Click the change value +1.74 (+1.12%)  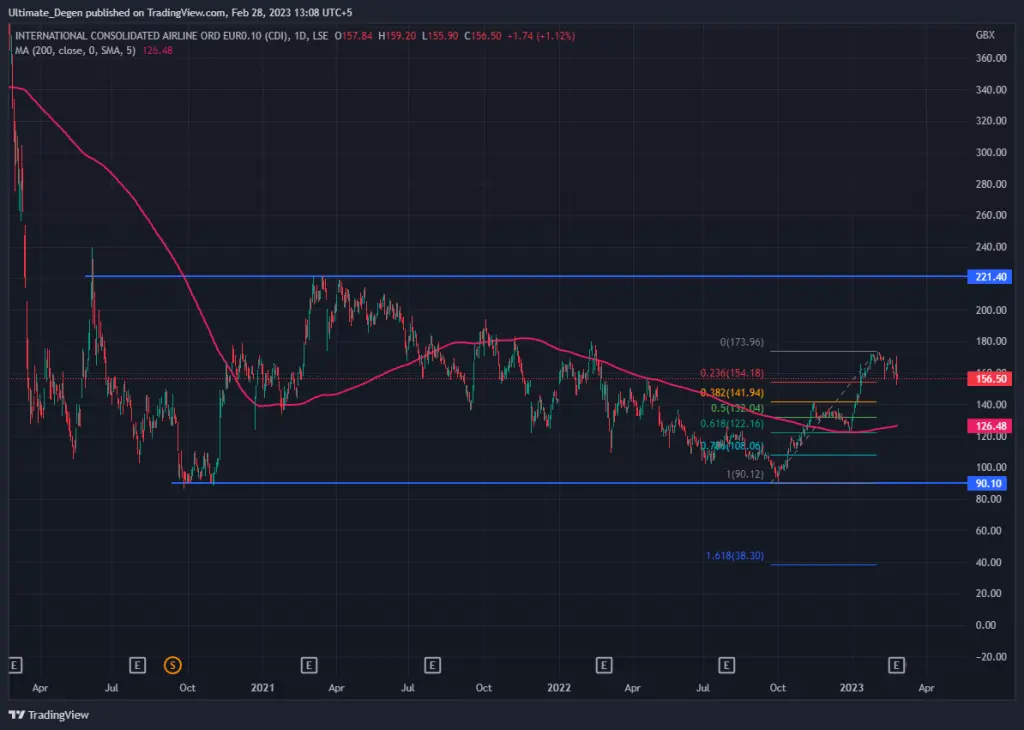coord(541,36)
